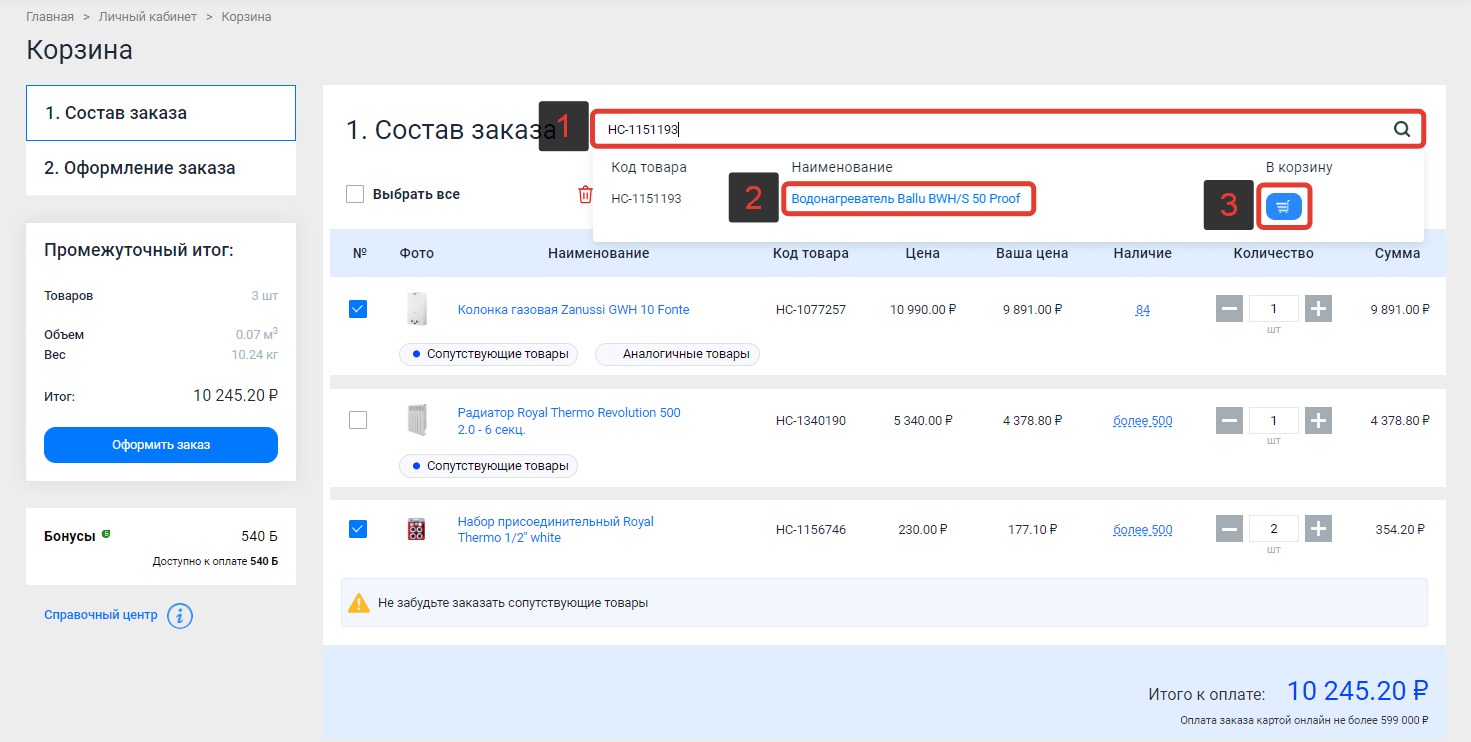
Task: Click bonuses value 540 Б
Action: pyautogui.click(x=259, y=536)
